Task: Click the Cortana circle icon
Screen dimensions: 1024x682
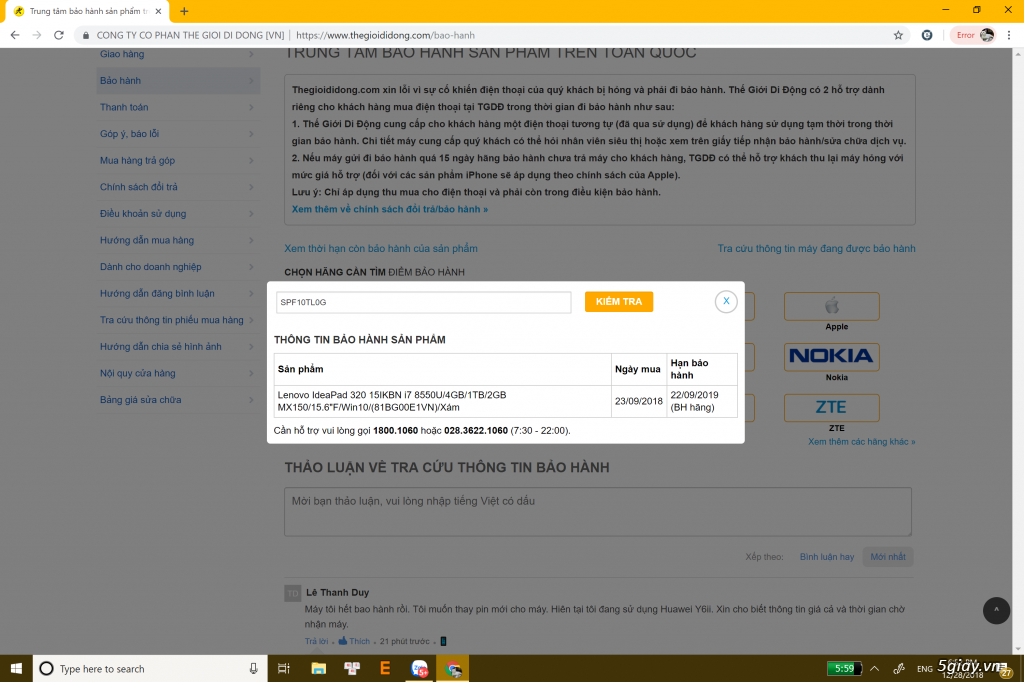Action: coord(46,668)
